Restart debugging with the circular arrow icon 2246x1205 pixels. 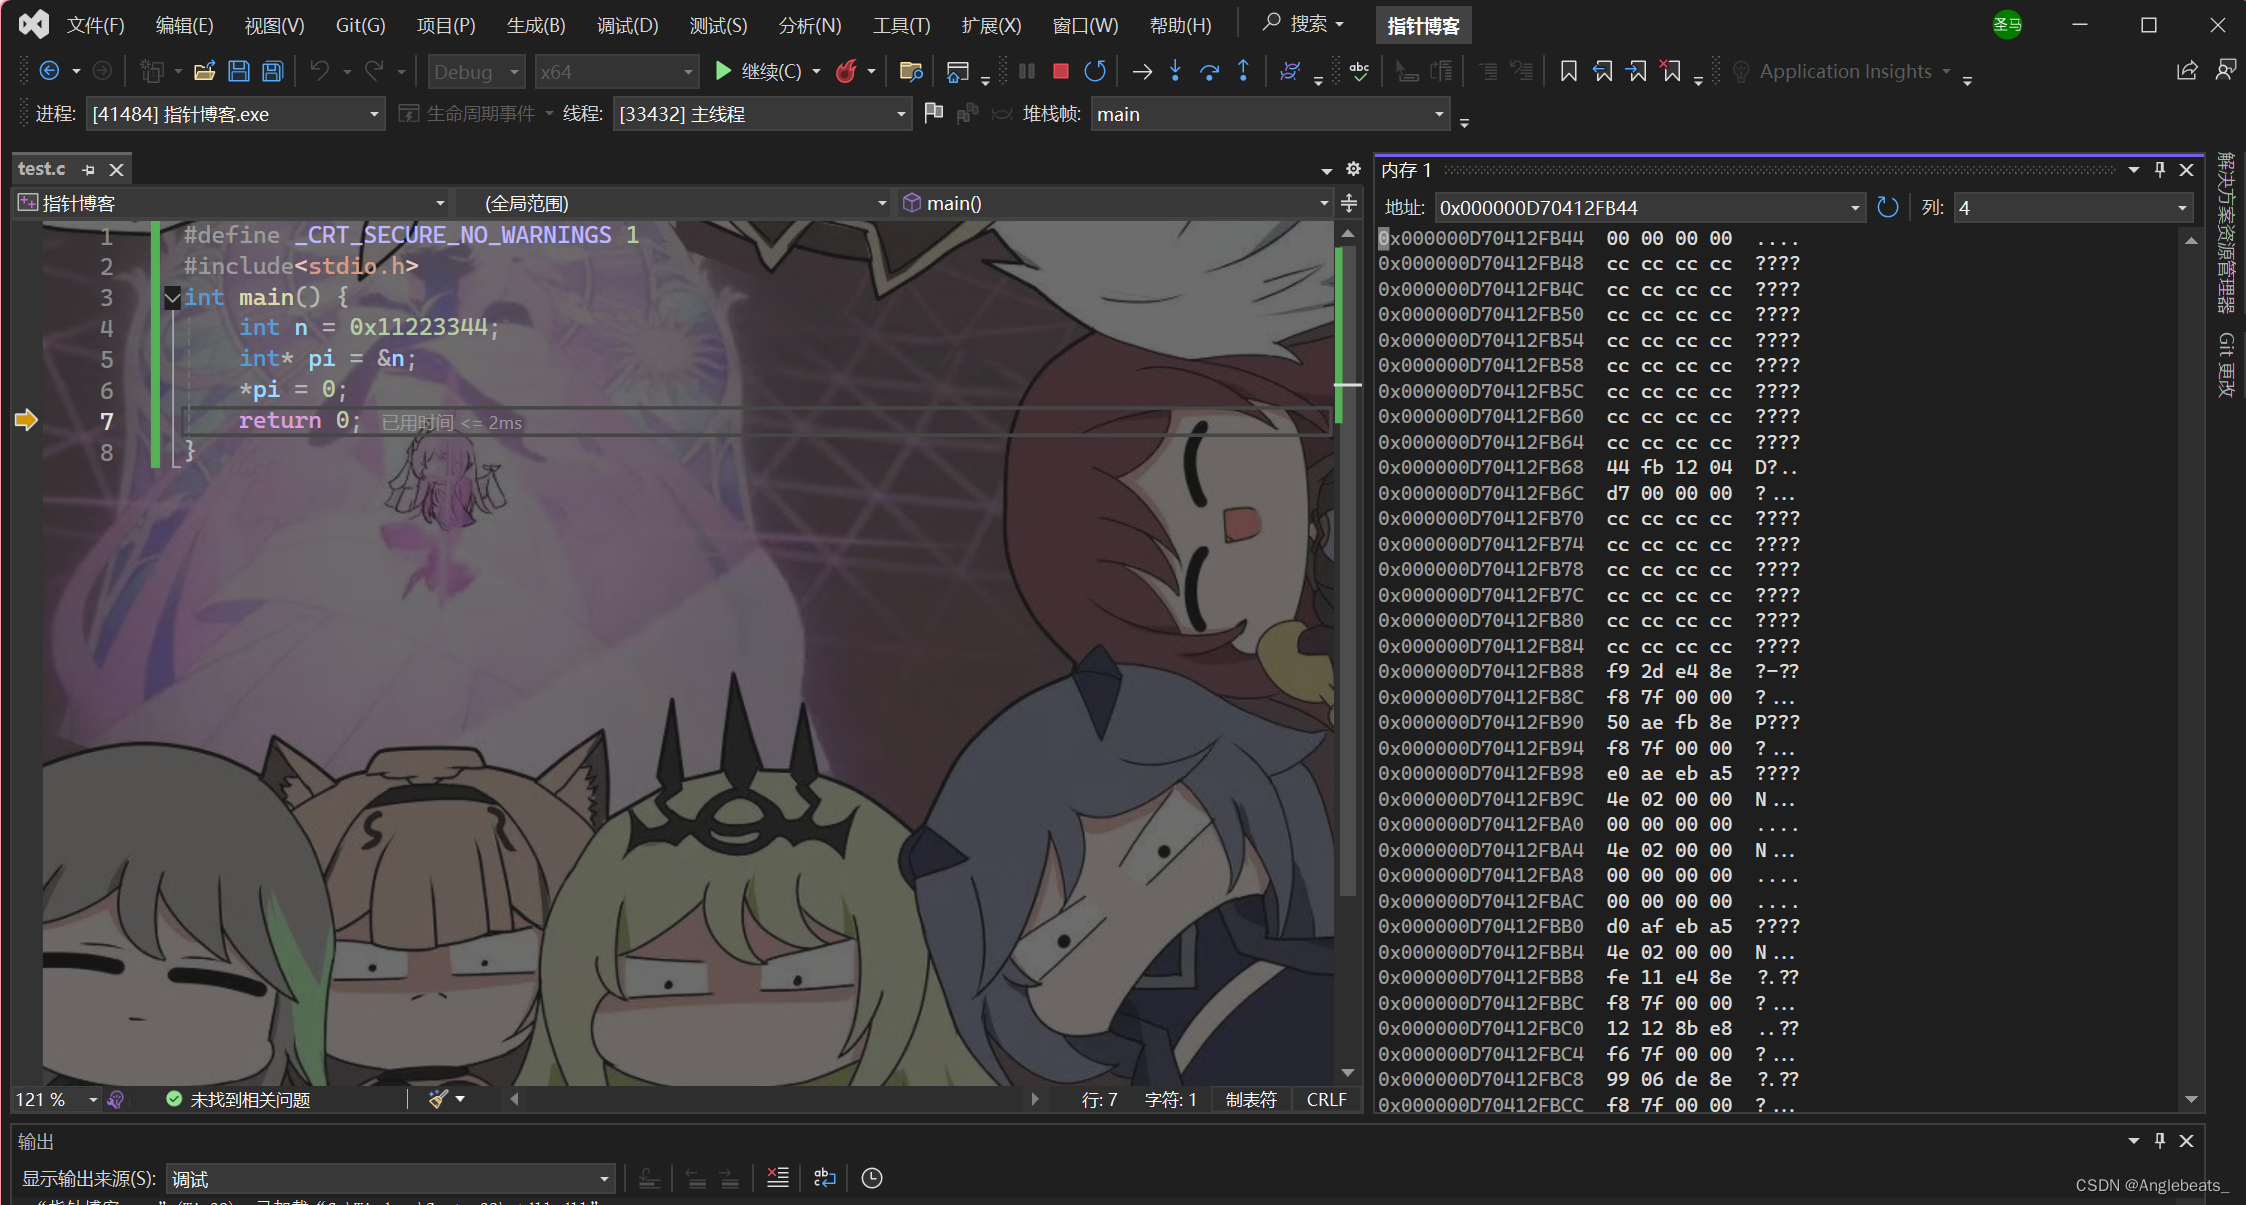[1095, 71]
